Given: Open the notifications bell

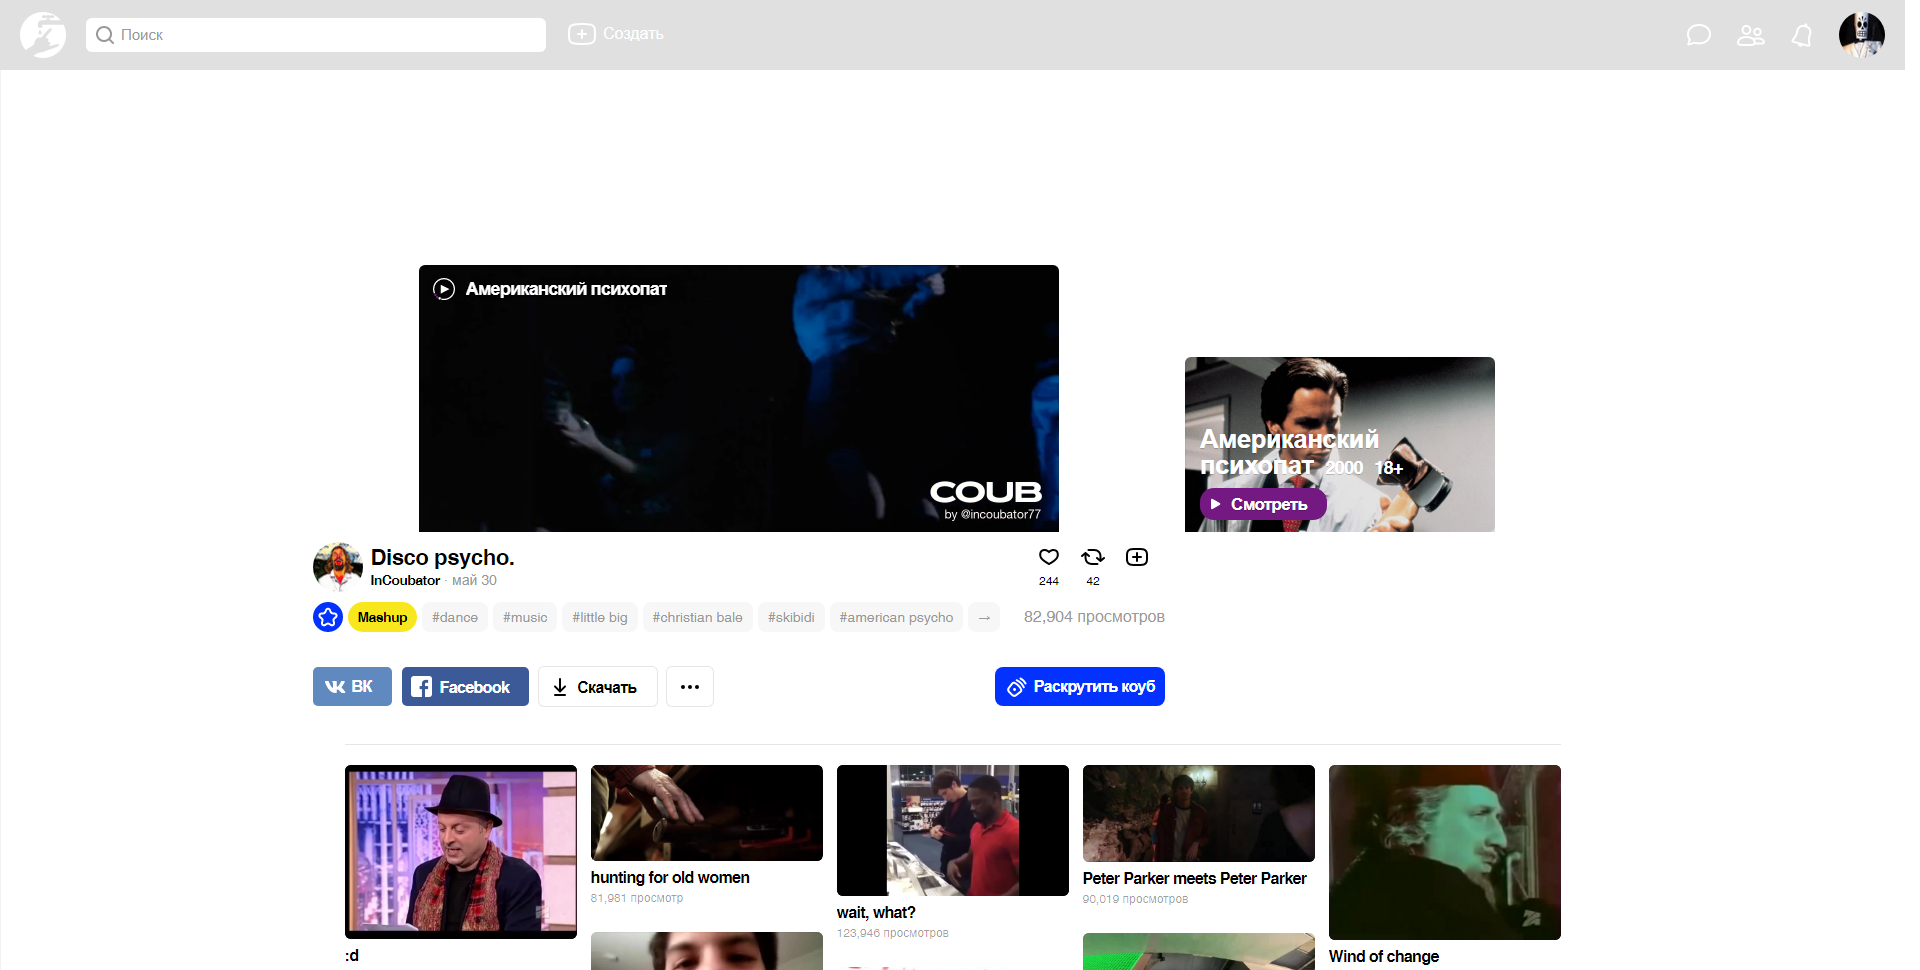Looking at the screenshot, I should coord(1802,36).
